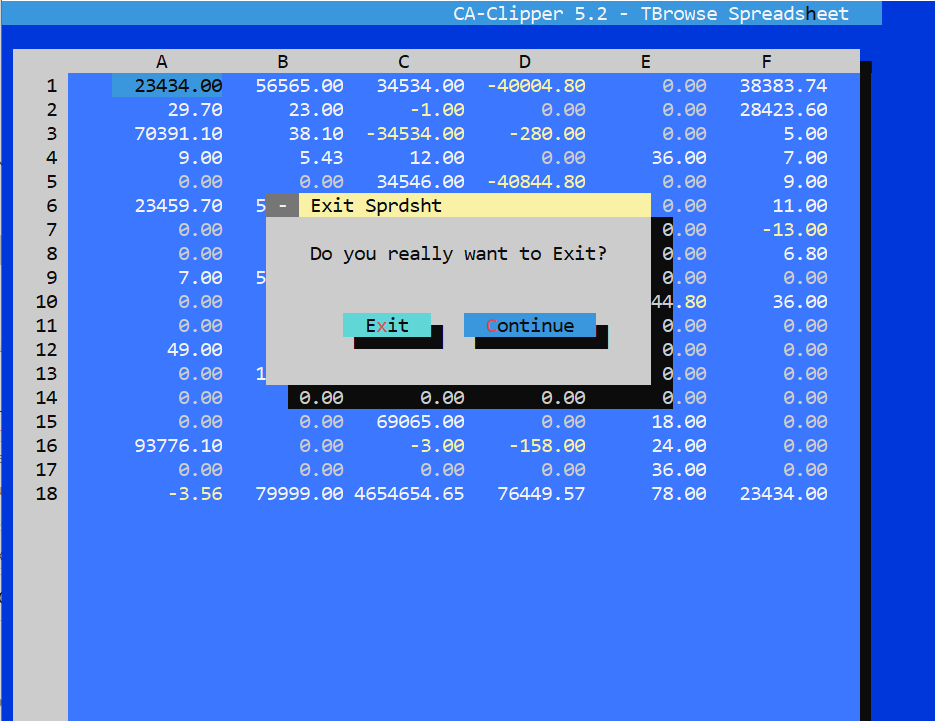Click row number 18

pos(47,493)
